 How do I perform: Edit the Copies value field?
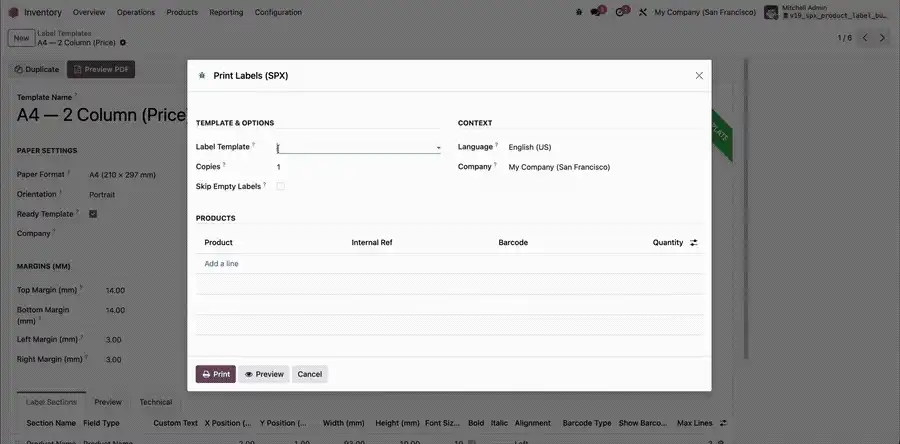358,167
